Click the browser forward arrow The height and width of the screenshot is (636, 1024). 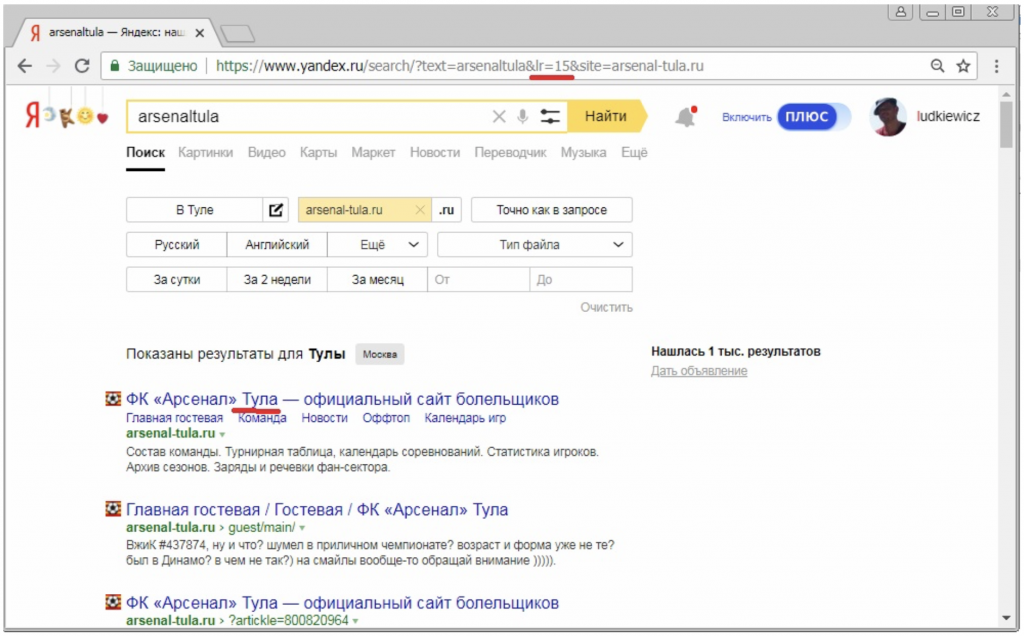pyautogui.click(x=54, y=66)
